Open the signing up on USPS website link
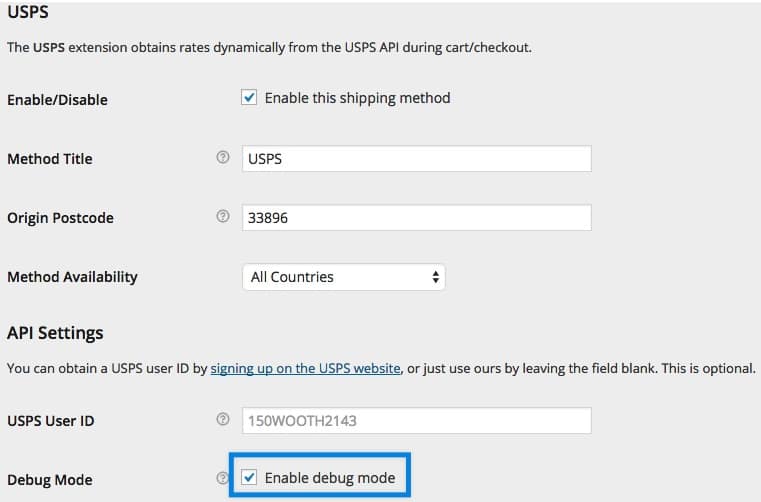This screenshot has height=502, width=761. (305, 368)
